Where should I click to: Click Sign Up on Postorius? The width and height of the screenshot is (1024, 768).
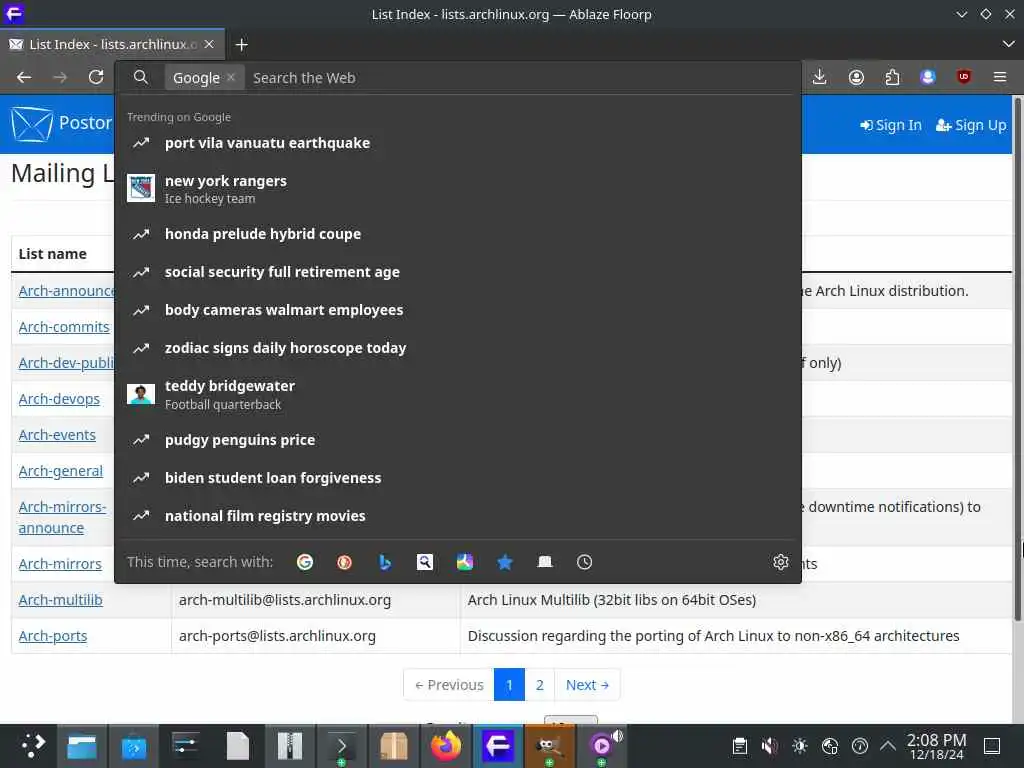[x=971, y=125]
